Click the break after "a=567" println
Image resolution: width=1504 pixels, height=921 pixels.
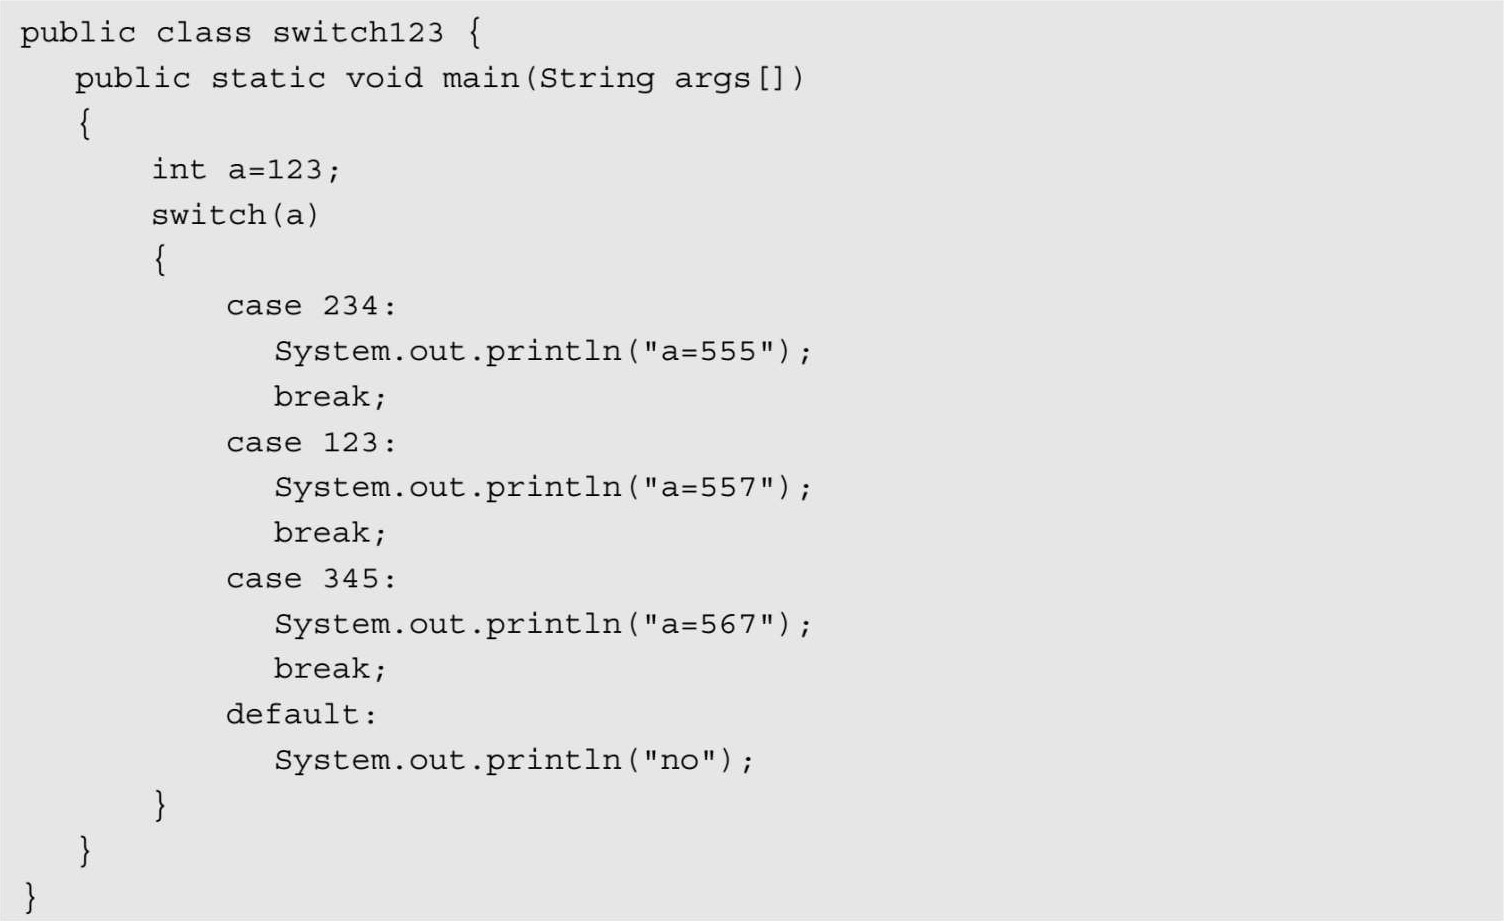(x=329, y=669)
